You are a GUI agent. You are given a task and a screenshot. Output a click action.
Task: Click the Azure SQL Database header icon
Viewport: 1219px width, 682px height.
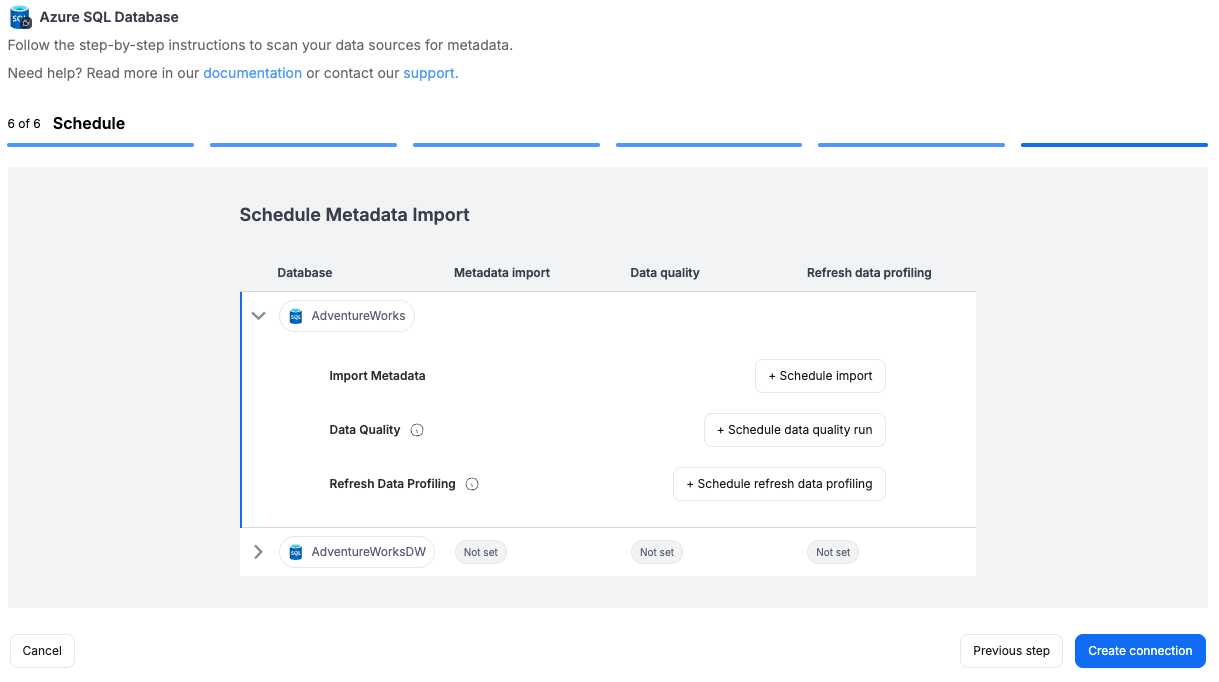coord(20,17)
